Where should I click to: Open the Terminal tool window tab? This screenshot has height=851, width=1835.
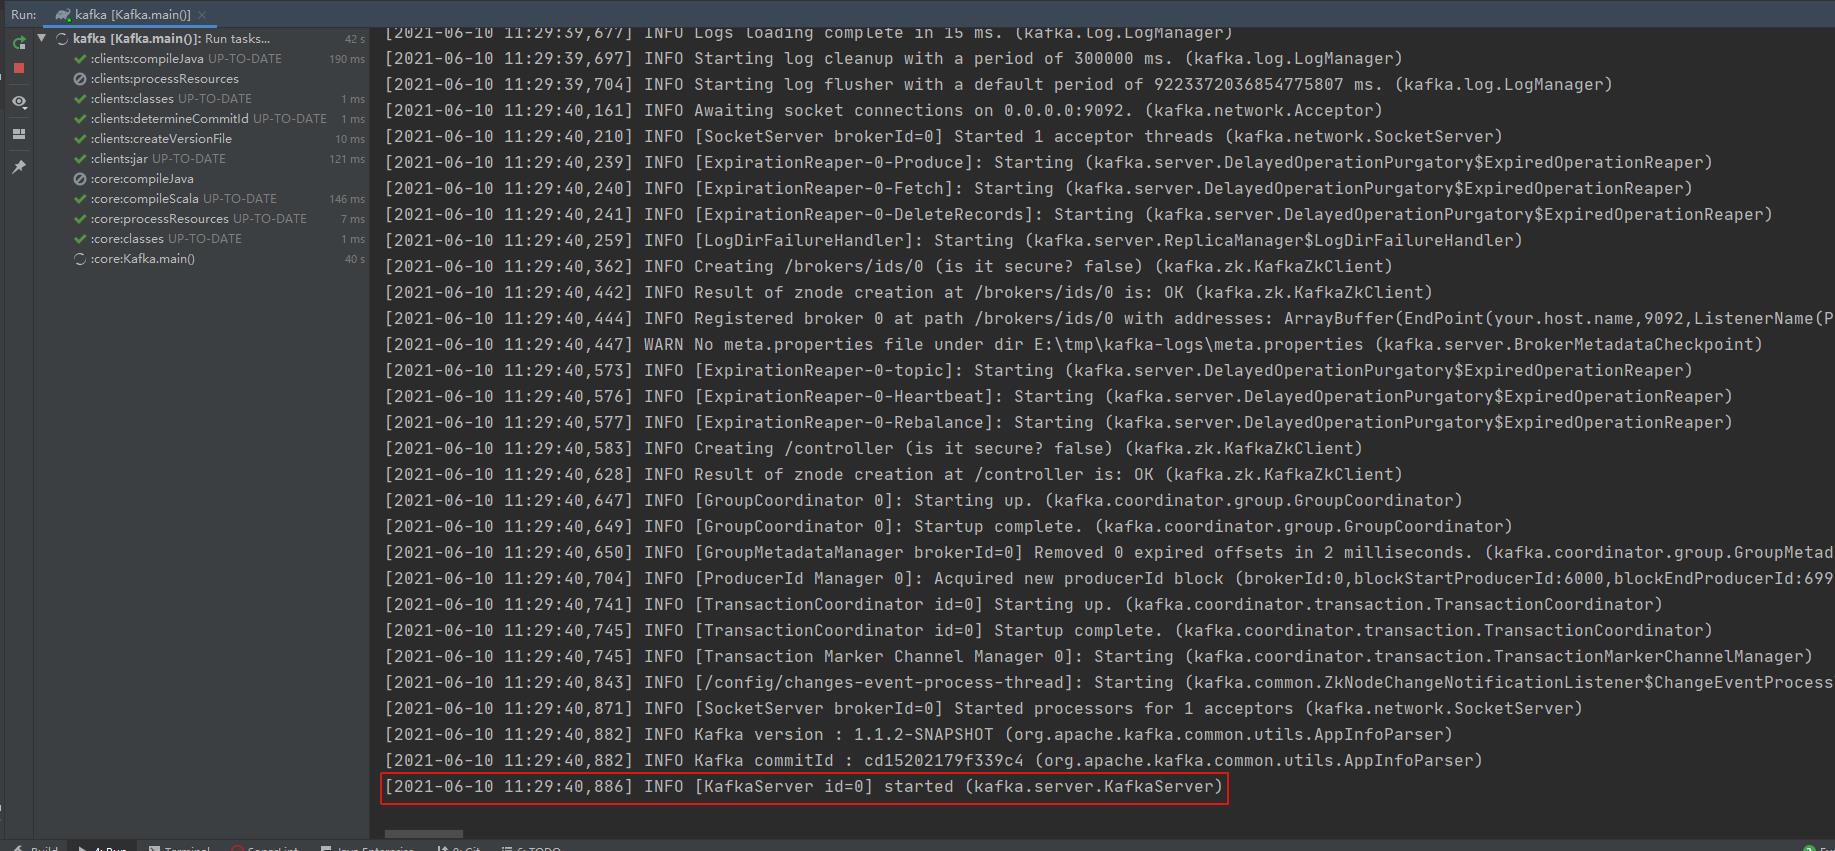pos(180,847)
